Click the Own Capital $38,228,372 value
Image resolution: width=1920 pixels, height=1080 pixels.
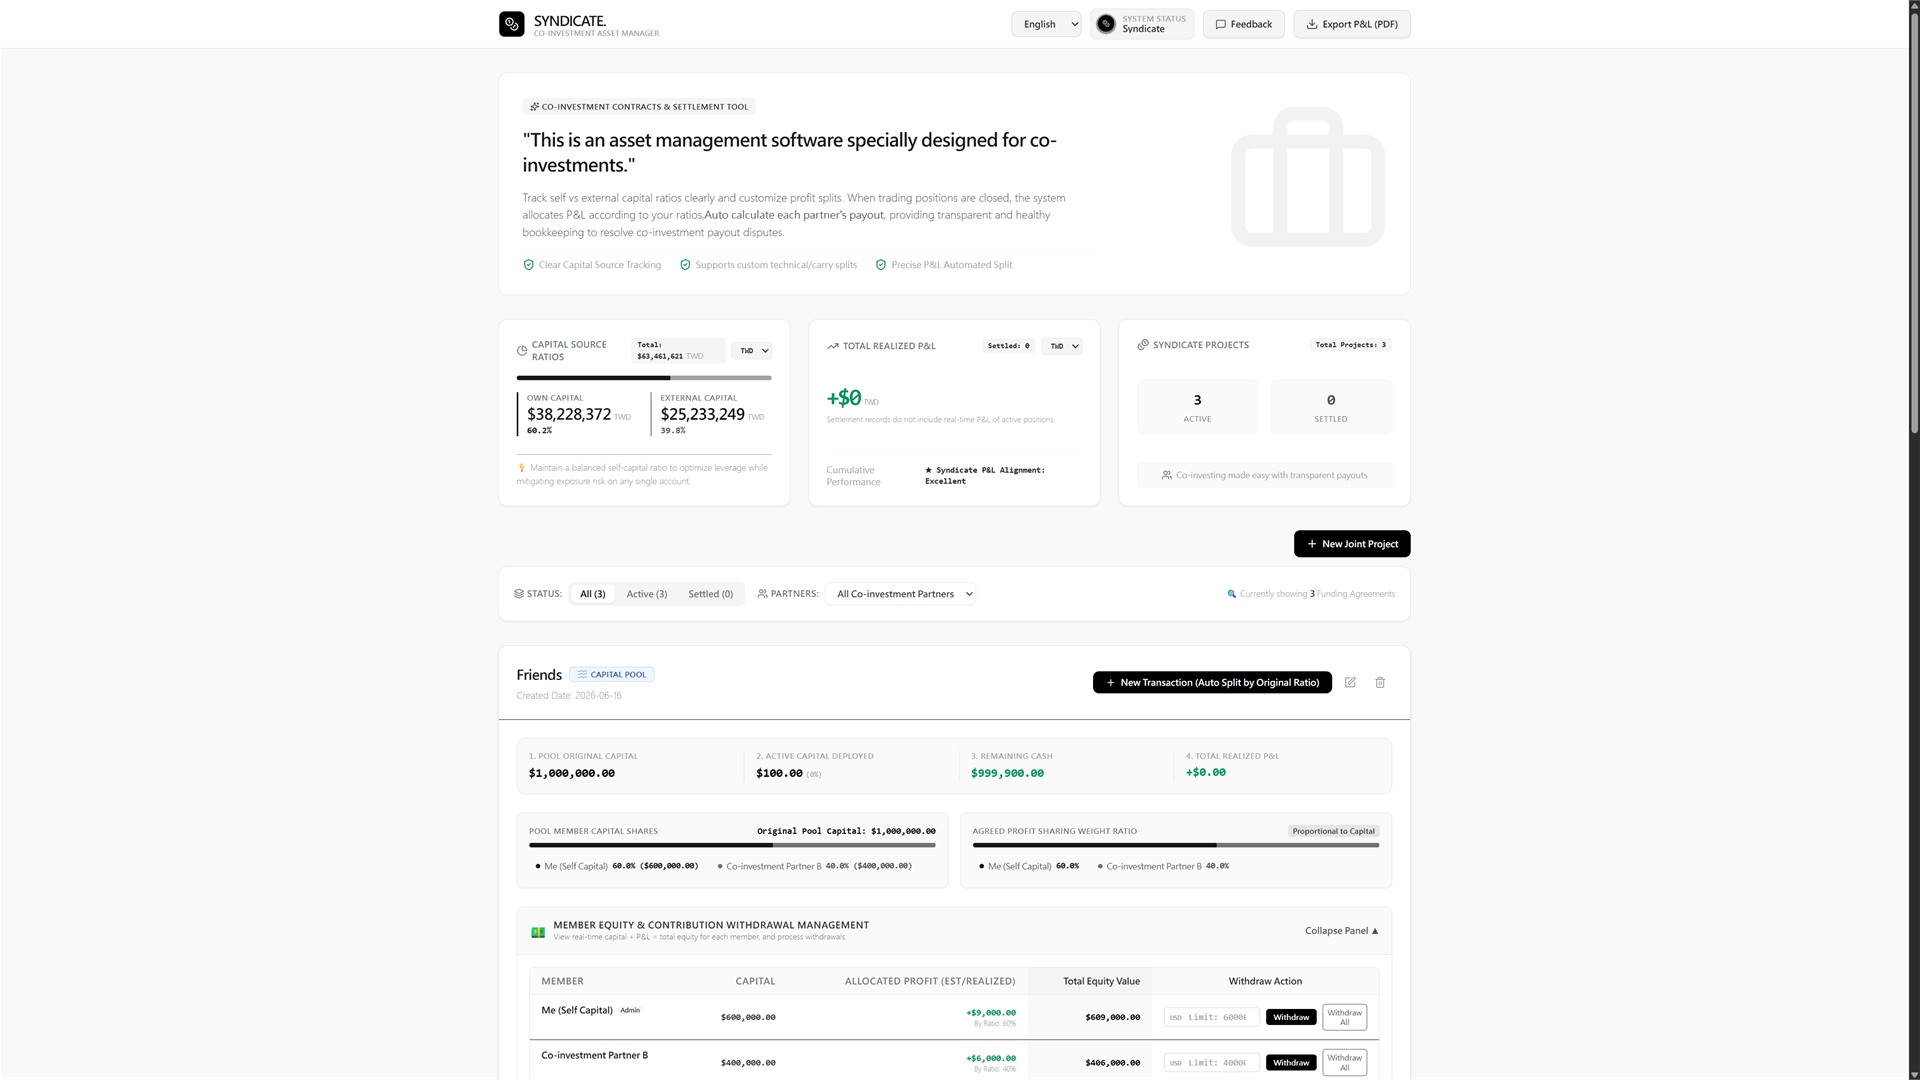(x=569, y=414)
